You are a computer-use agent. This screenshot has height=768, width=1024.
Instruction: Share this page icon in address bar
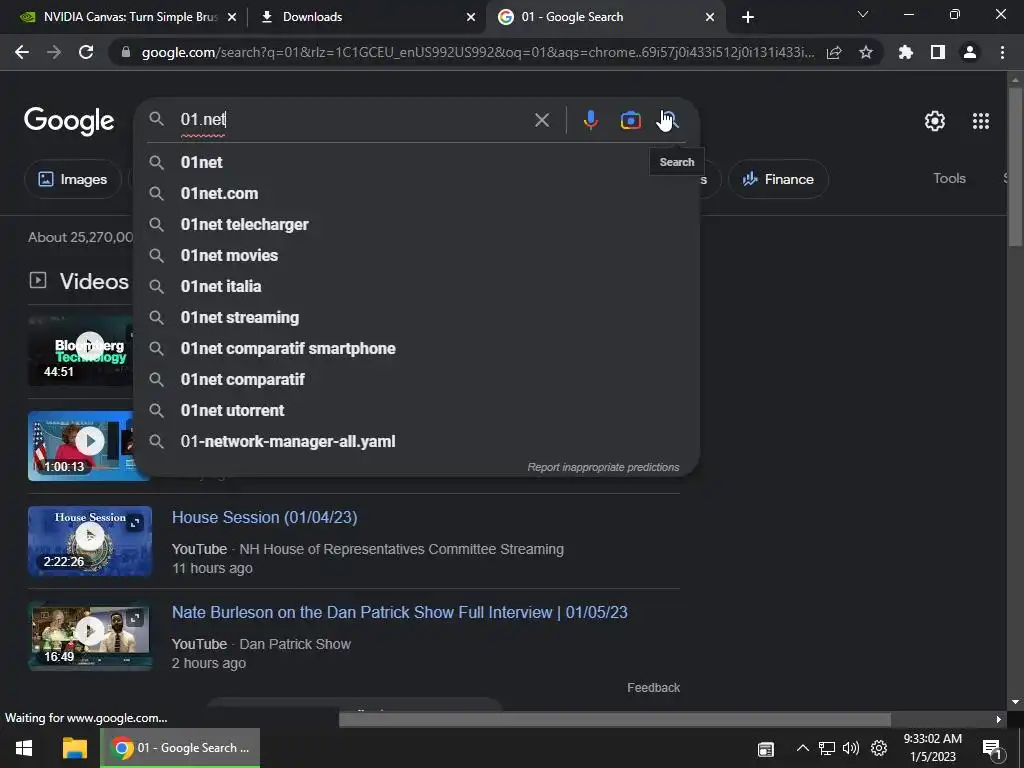click(x=834, y=52)
